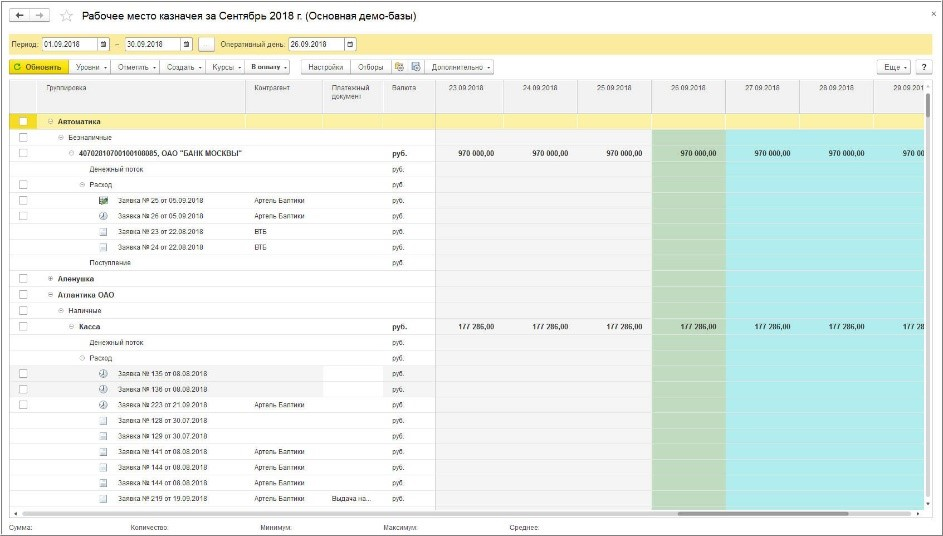Viewport: 943px width, 536px height.
Task: Check the box next to Аленушка
Action: [23, 279]
